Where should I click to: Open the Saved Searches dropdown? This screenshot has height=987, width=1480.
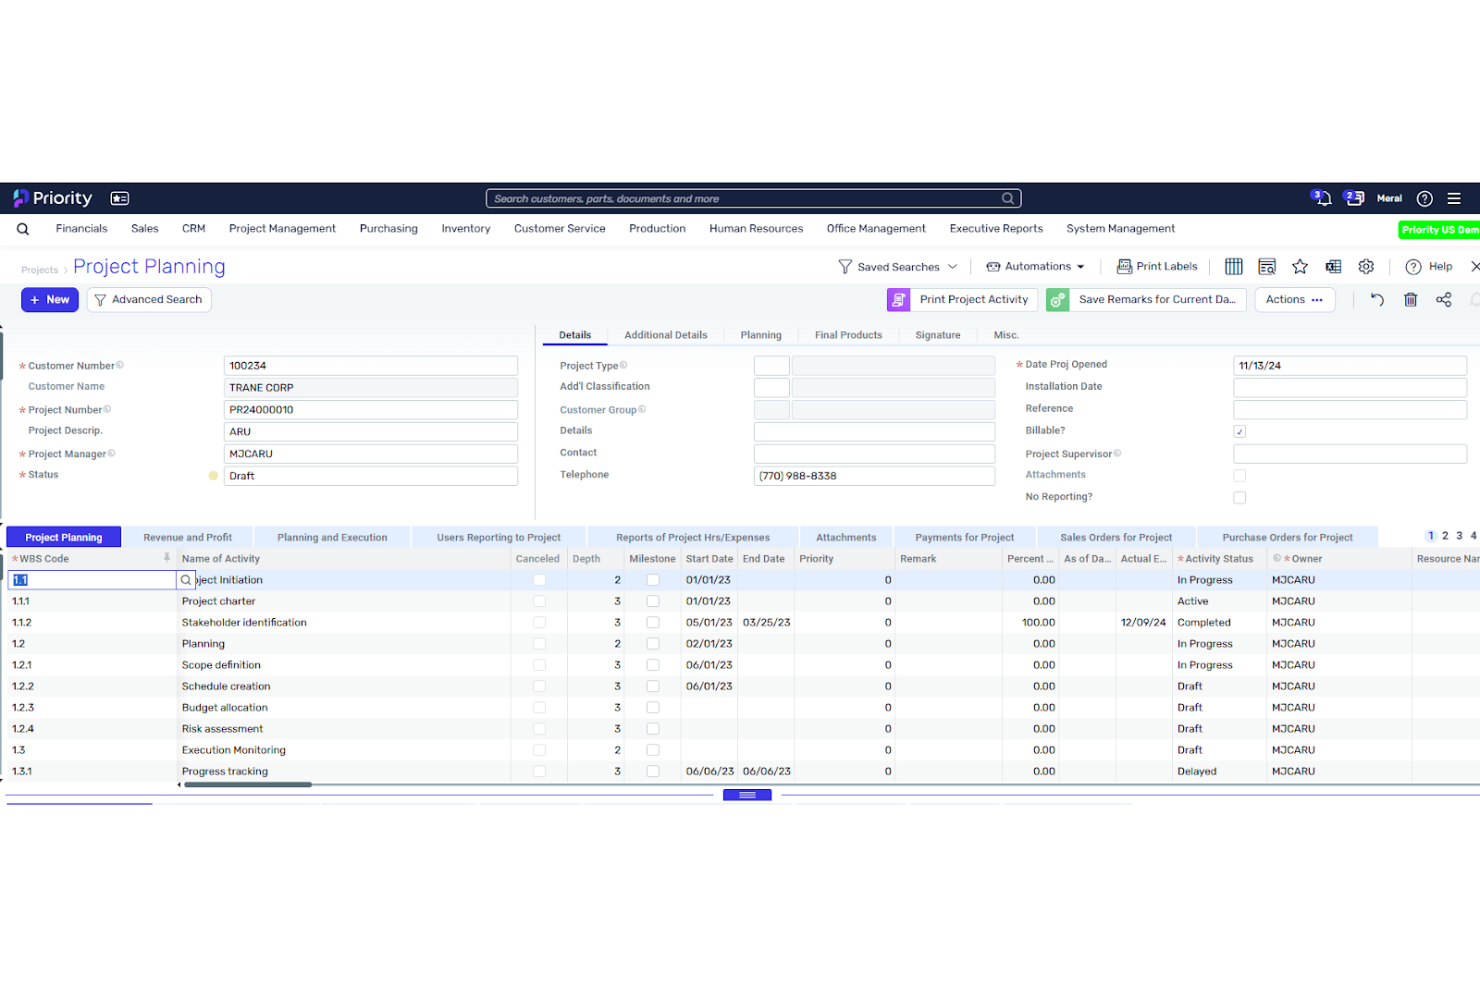click(897, 266)
